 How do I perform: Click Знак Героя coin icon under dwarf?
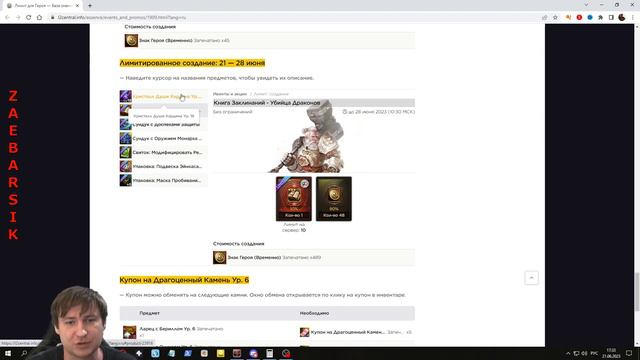tap(220, 258)
